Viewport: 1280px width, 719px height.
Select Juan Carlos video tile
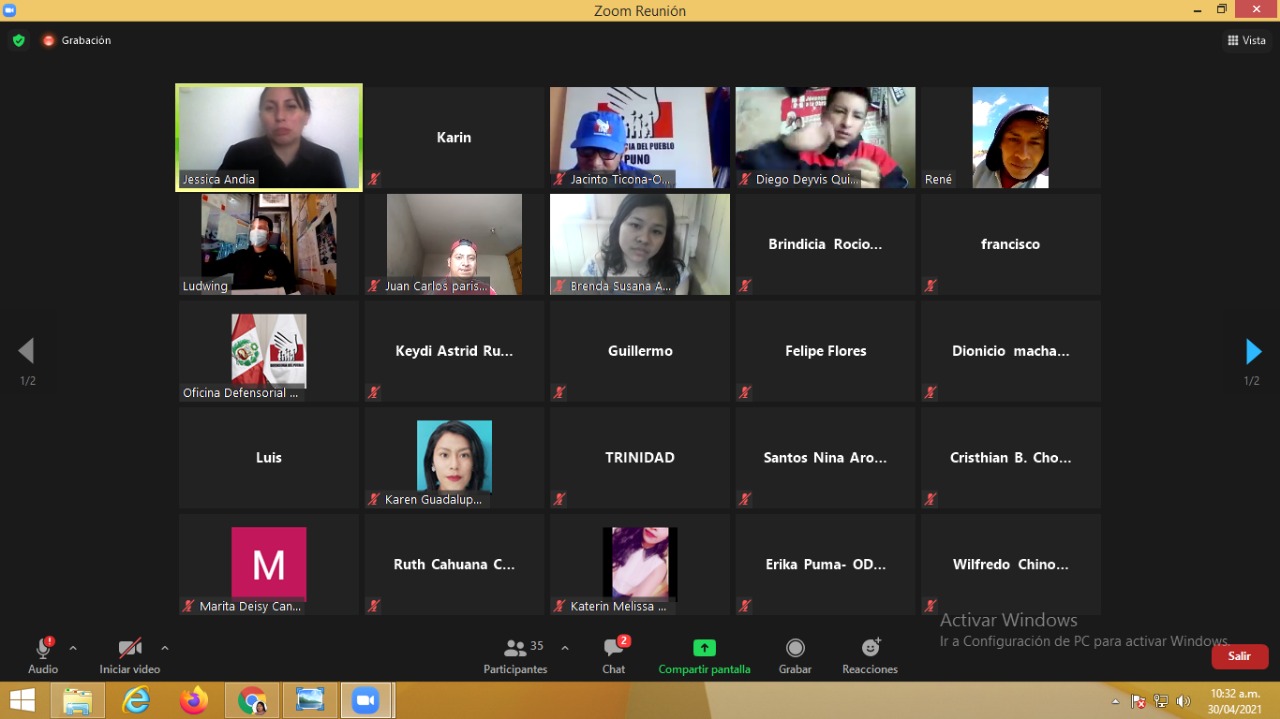click(x=454, y=244)
